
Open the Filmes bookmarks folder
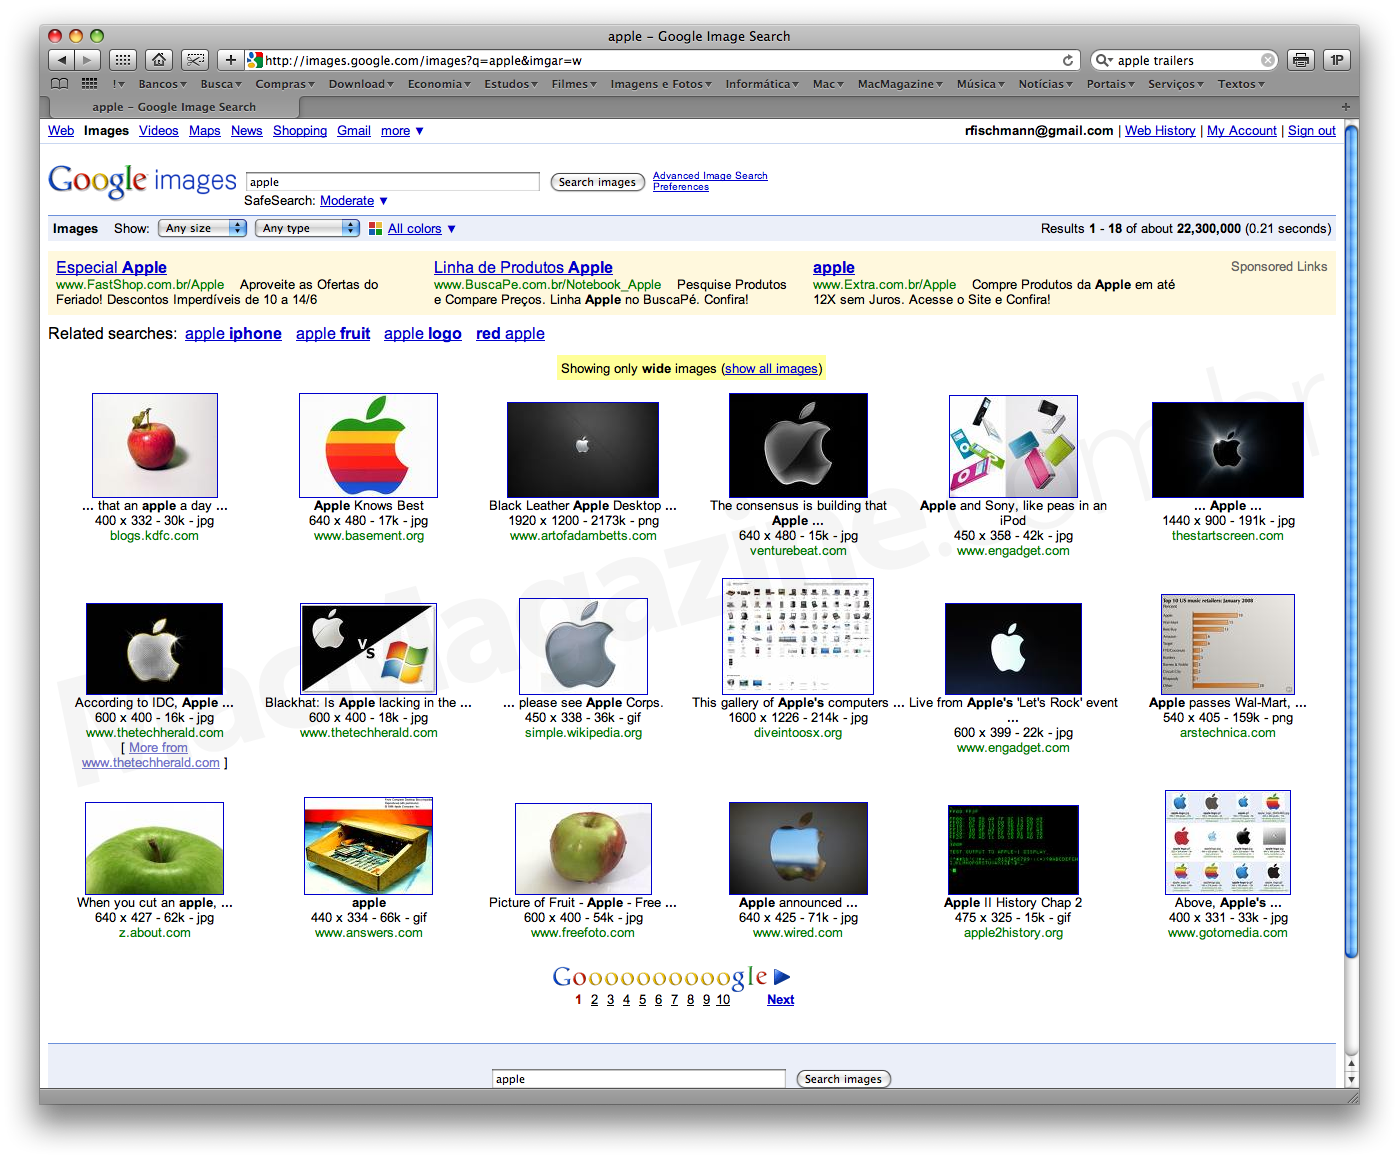(574, 84)
